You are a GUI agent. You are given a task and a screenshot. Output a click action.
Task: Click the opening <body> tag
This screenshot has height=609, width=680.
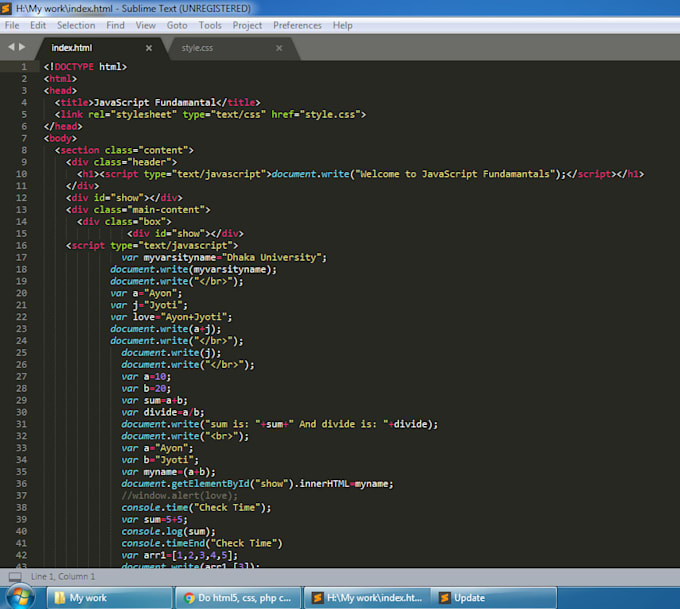coord(60,138)
